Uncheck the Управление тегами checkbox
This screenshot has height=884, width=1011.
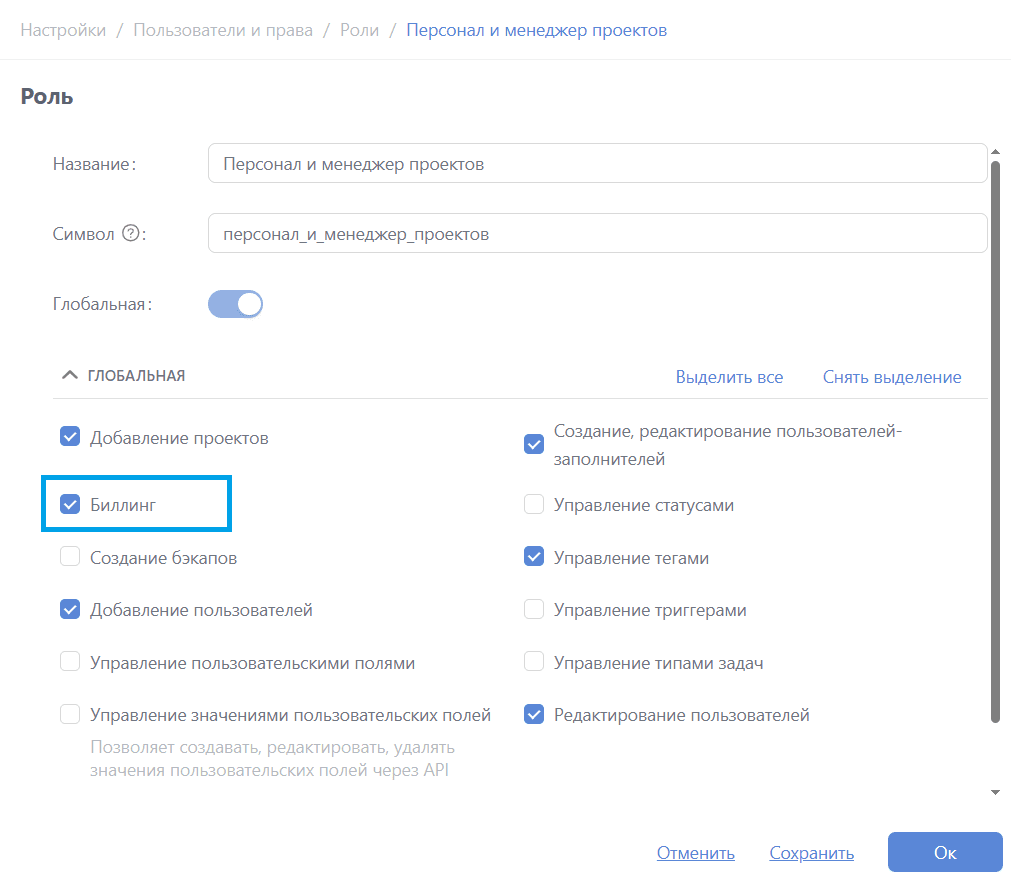tap(534, 558)
